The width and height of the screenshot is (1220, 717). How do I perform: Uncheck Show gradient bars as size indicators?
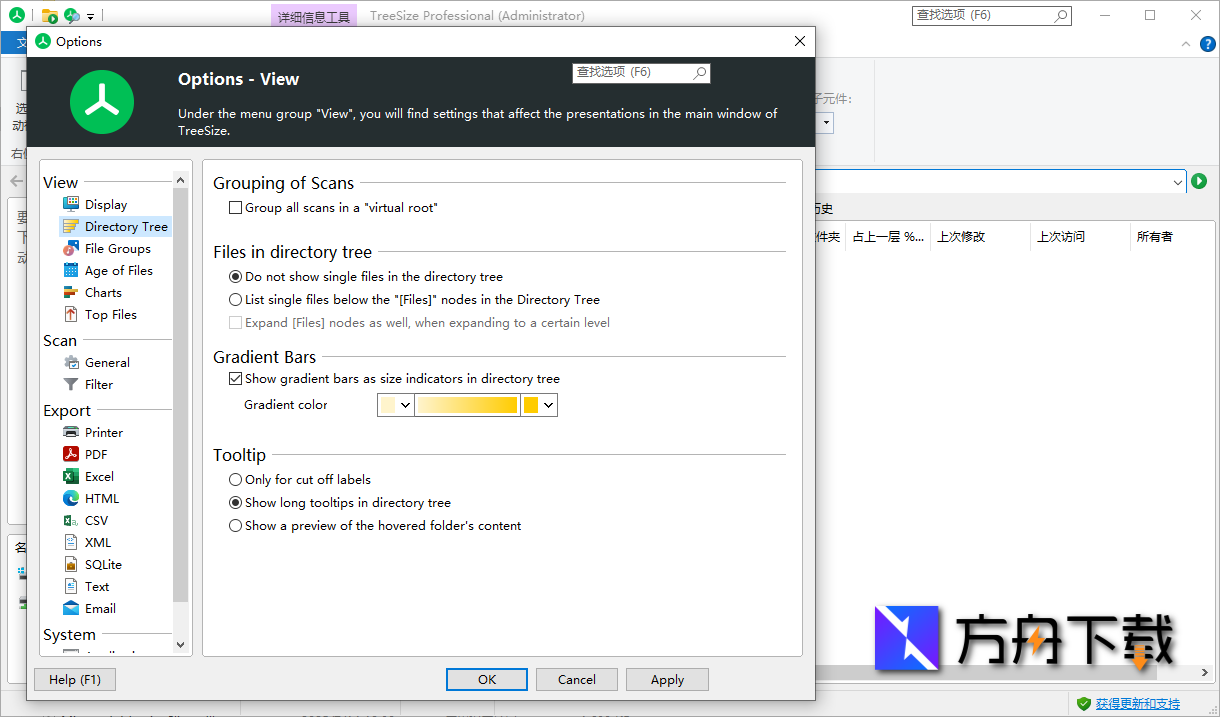pos(236,379)
